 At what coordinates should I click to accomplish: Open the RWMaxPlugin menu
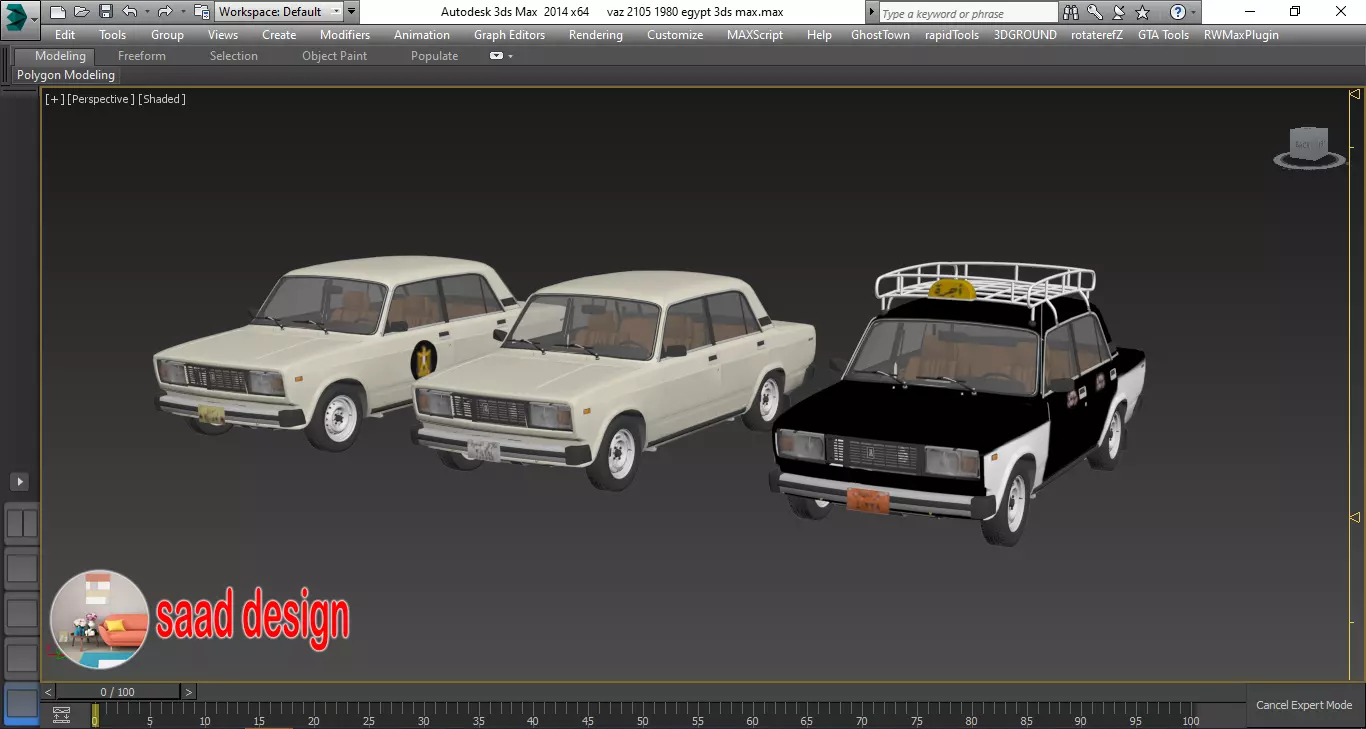tap(1241, 35)
